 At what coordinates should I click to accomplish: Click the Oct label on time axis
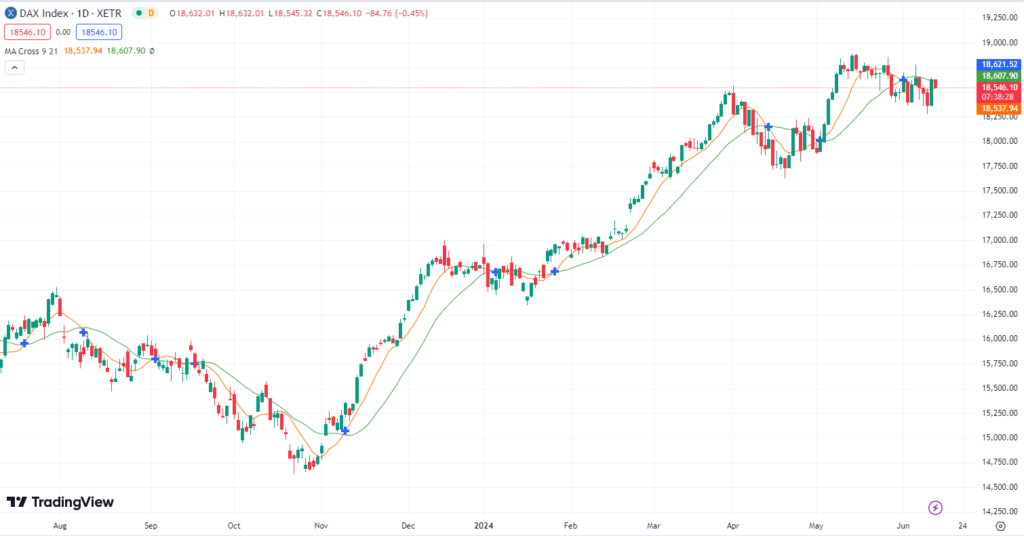tap(234, 526)
